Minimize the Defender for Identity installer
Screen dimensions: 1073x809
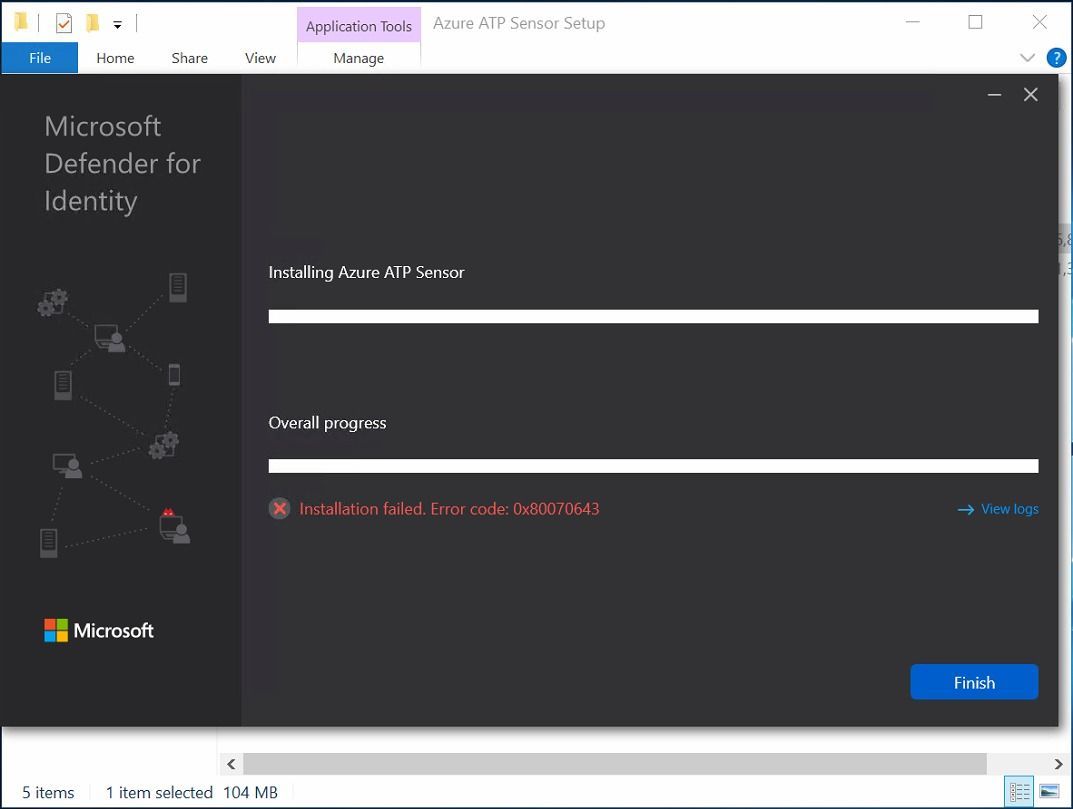coord(994,94)
